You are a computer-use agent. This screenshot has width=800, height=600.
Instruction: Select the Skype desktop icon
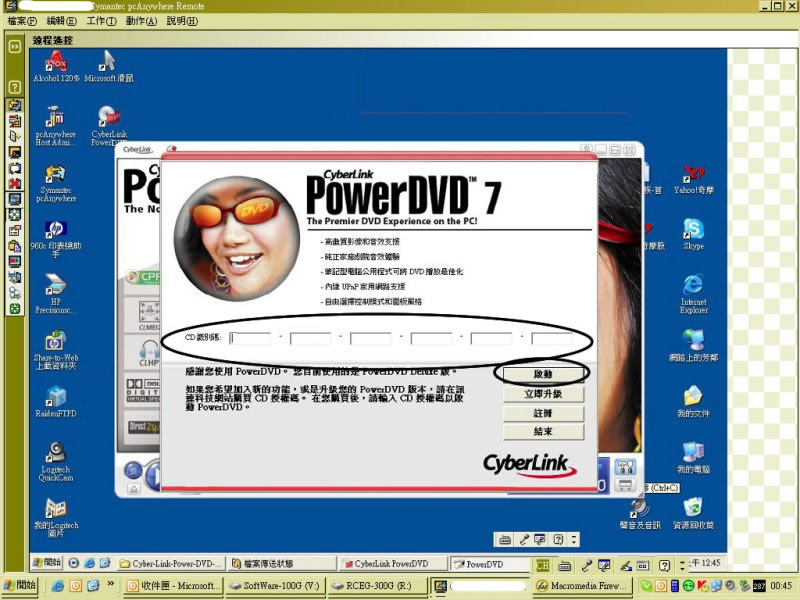(x=693, y=234)
